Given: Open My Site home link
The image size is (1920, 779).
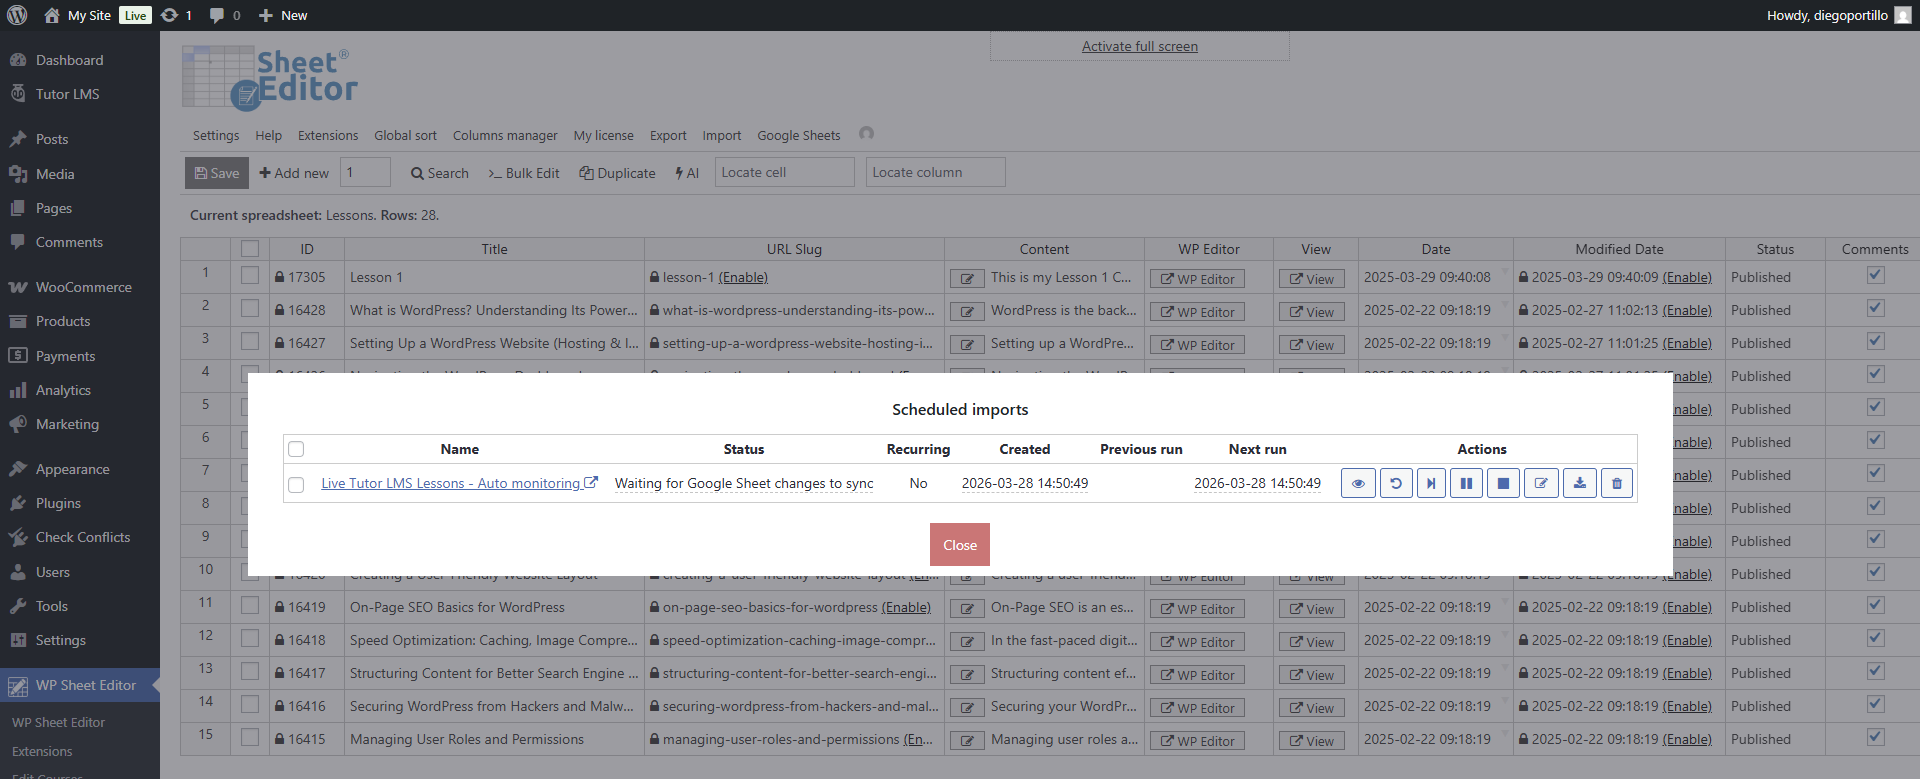Looking at the screenshot, I should click(x=78, y=15).
